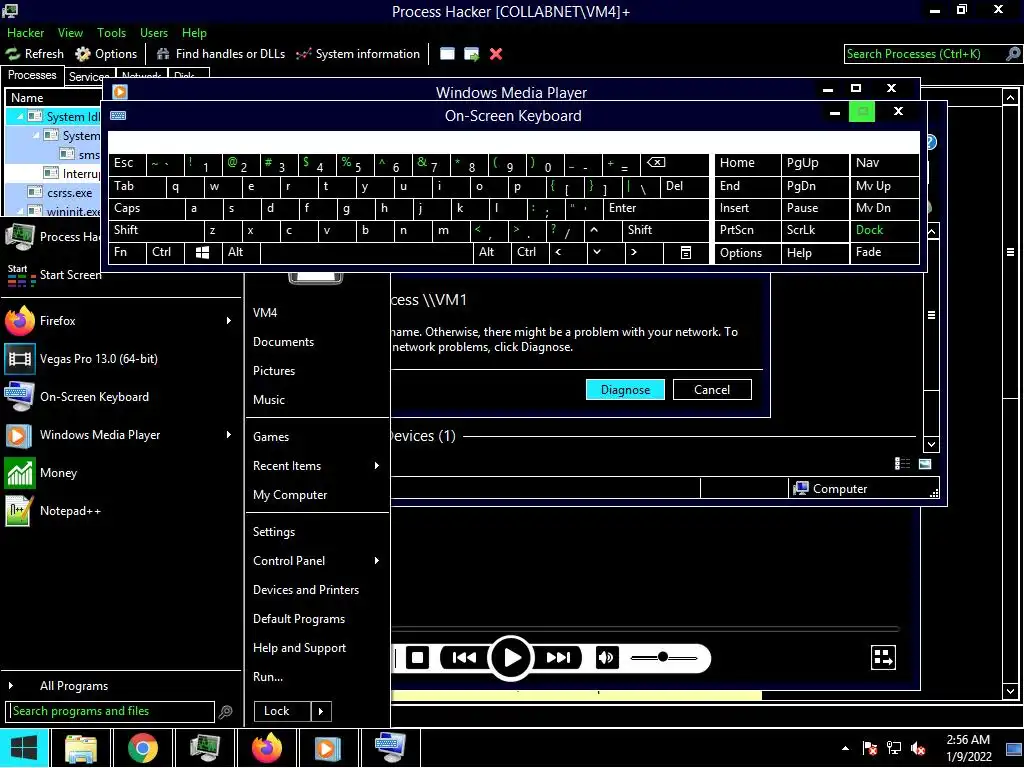This screenshot has height=768, width=1024.
Task: Expand Firefox jump list arrow in Start menu
Action: coord(229,321)
